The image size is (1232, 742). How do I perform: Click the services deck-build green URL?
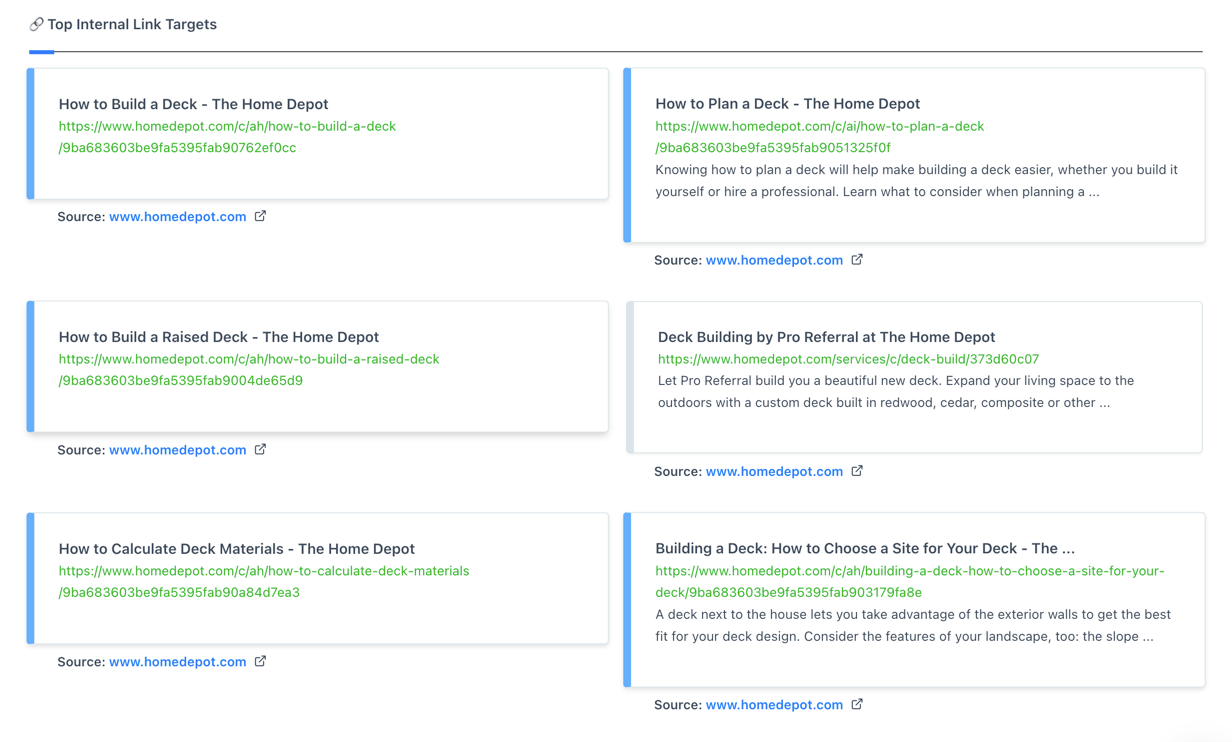[848, 359]
